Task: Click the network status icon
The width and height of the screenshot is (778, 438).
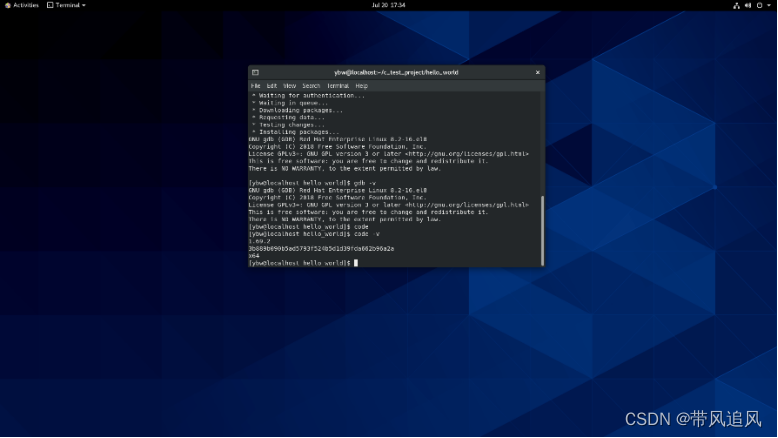Action: point(736,5)
